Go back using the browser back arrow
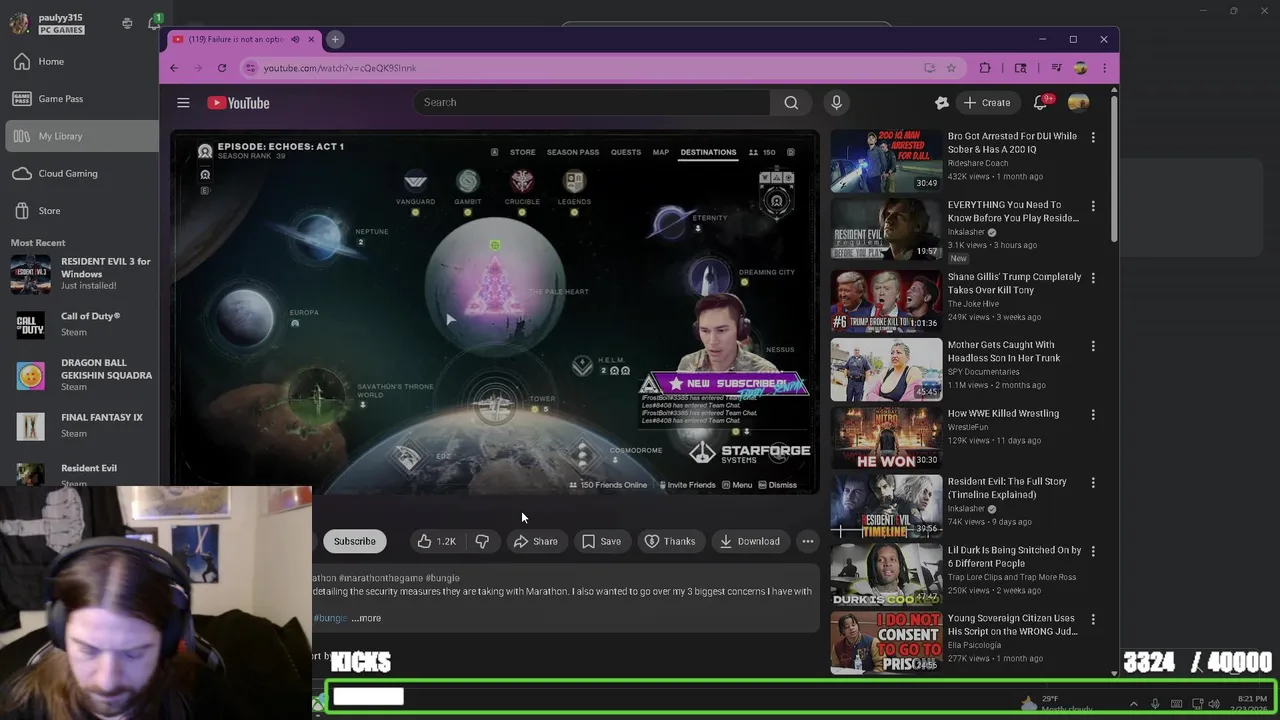The image size is (1280, 720). point(174,68)
